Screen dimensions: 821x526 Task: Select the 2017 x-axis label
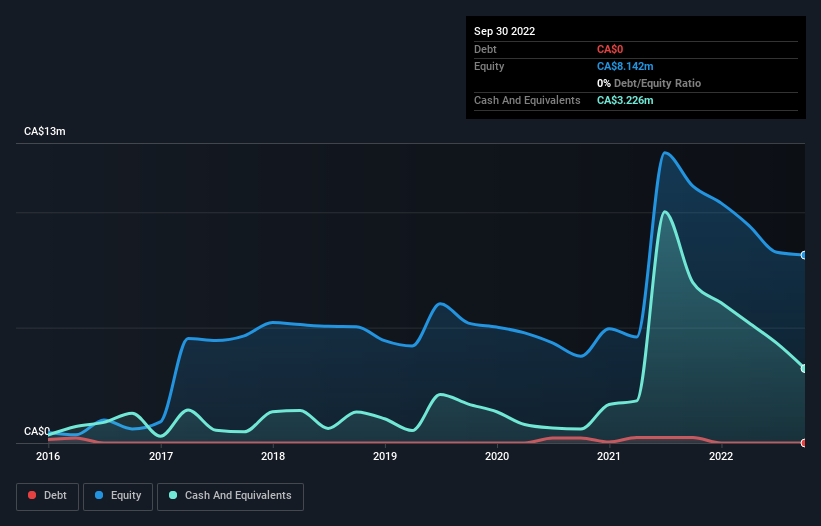(161, 456)
